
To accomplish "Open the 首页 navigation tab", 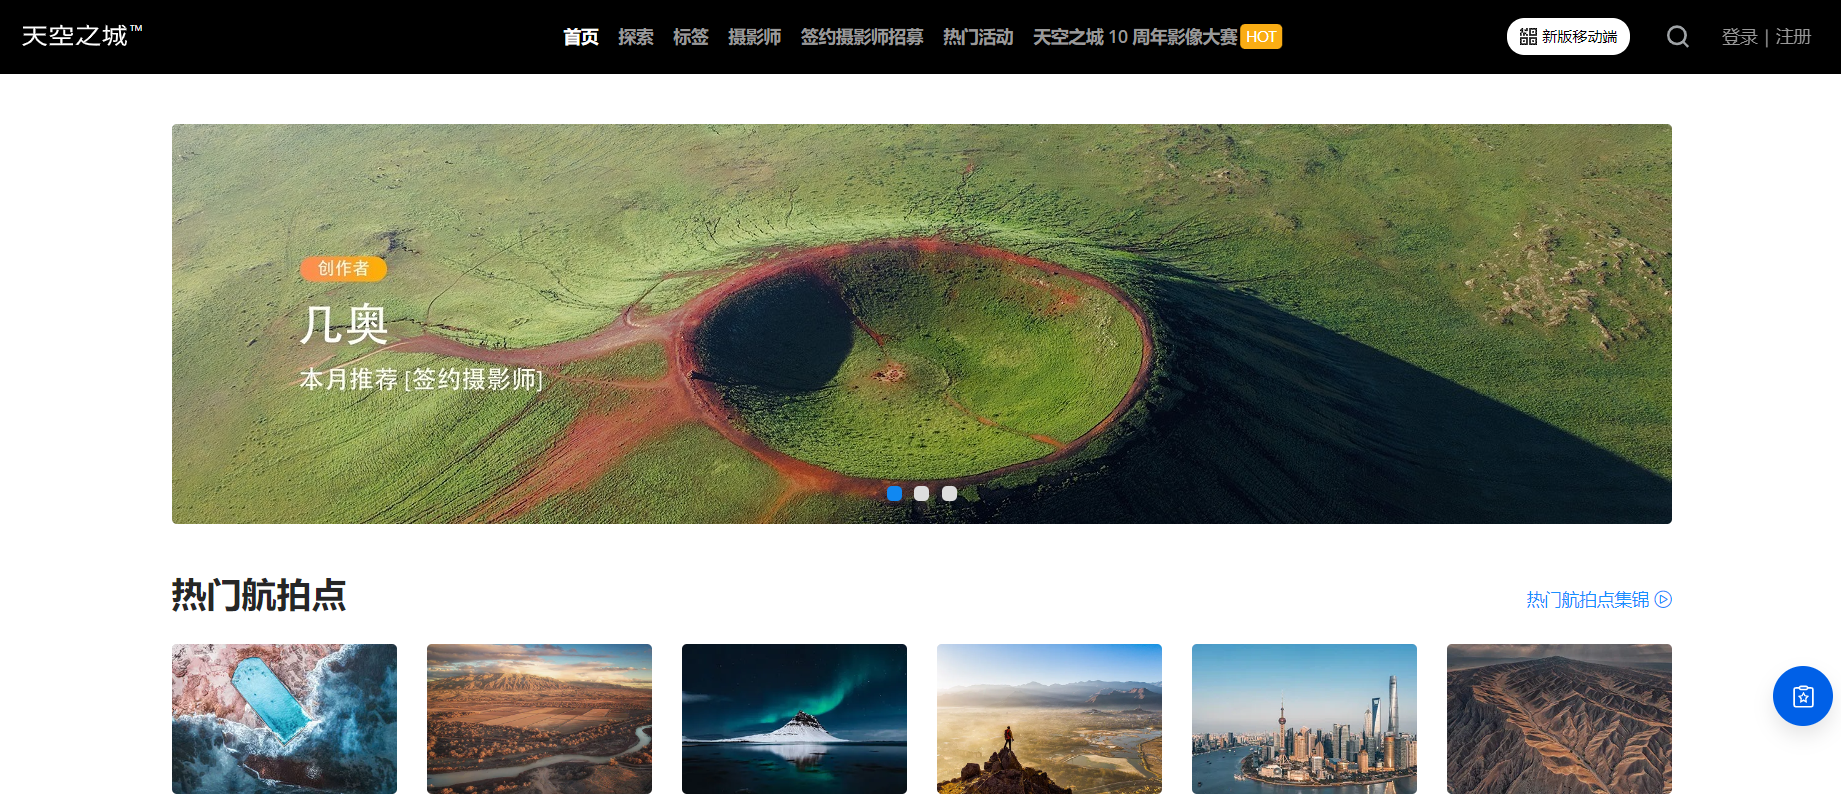I will (x=580, y=37).
